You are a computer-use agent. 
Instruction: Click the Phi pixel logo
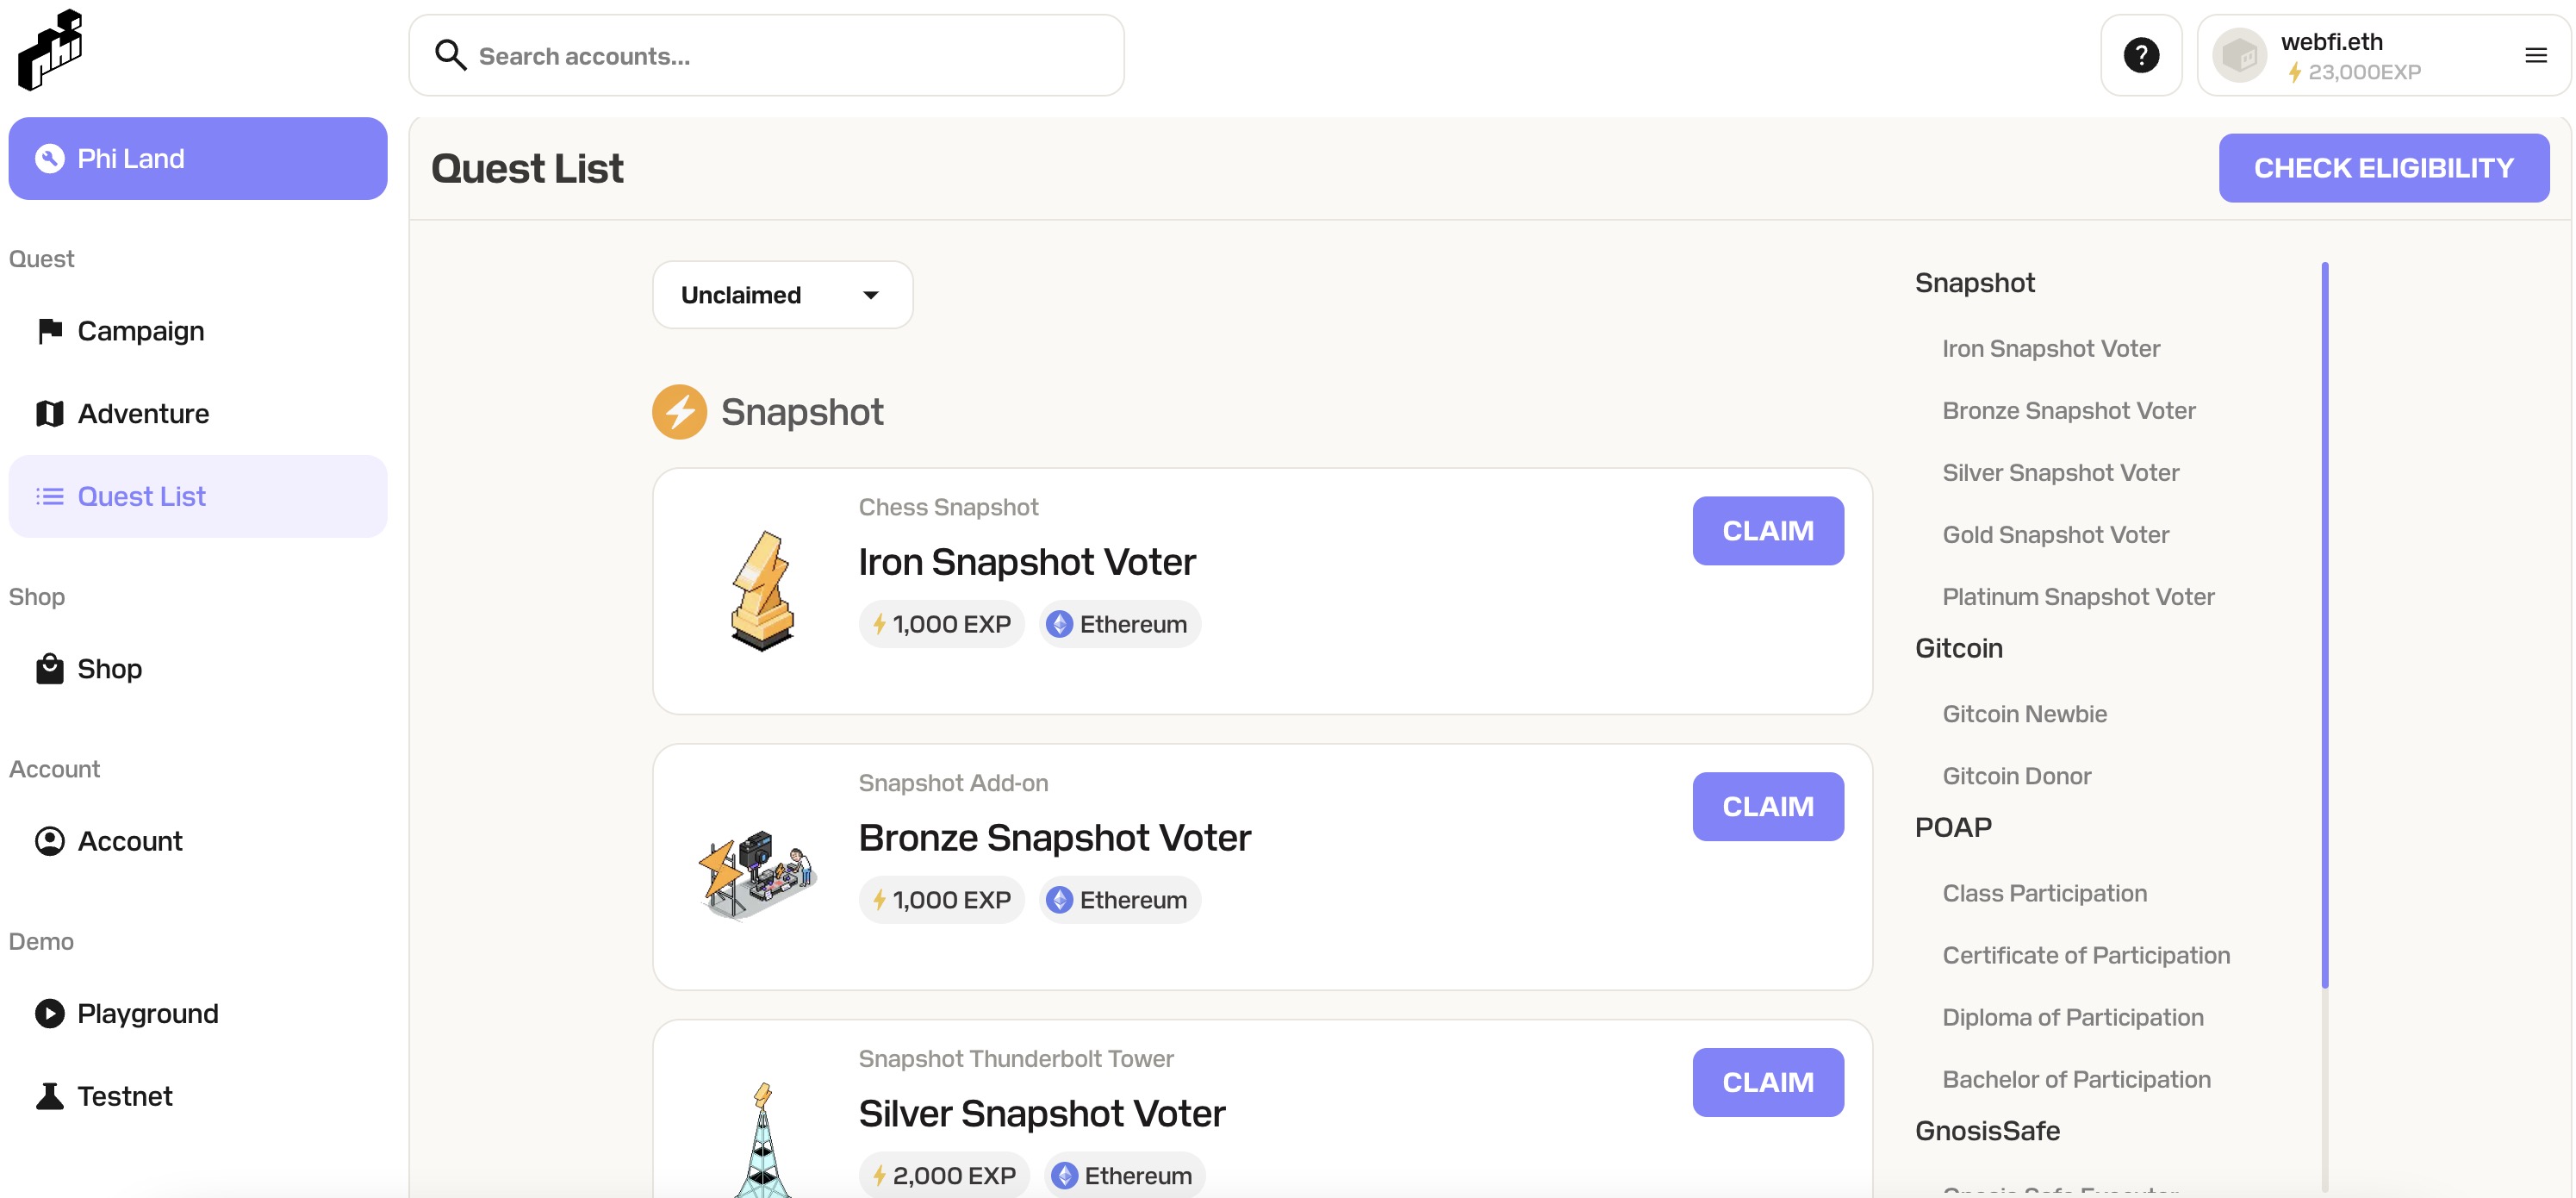pos(50,50)
